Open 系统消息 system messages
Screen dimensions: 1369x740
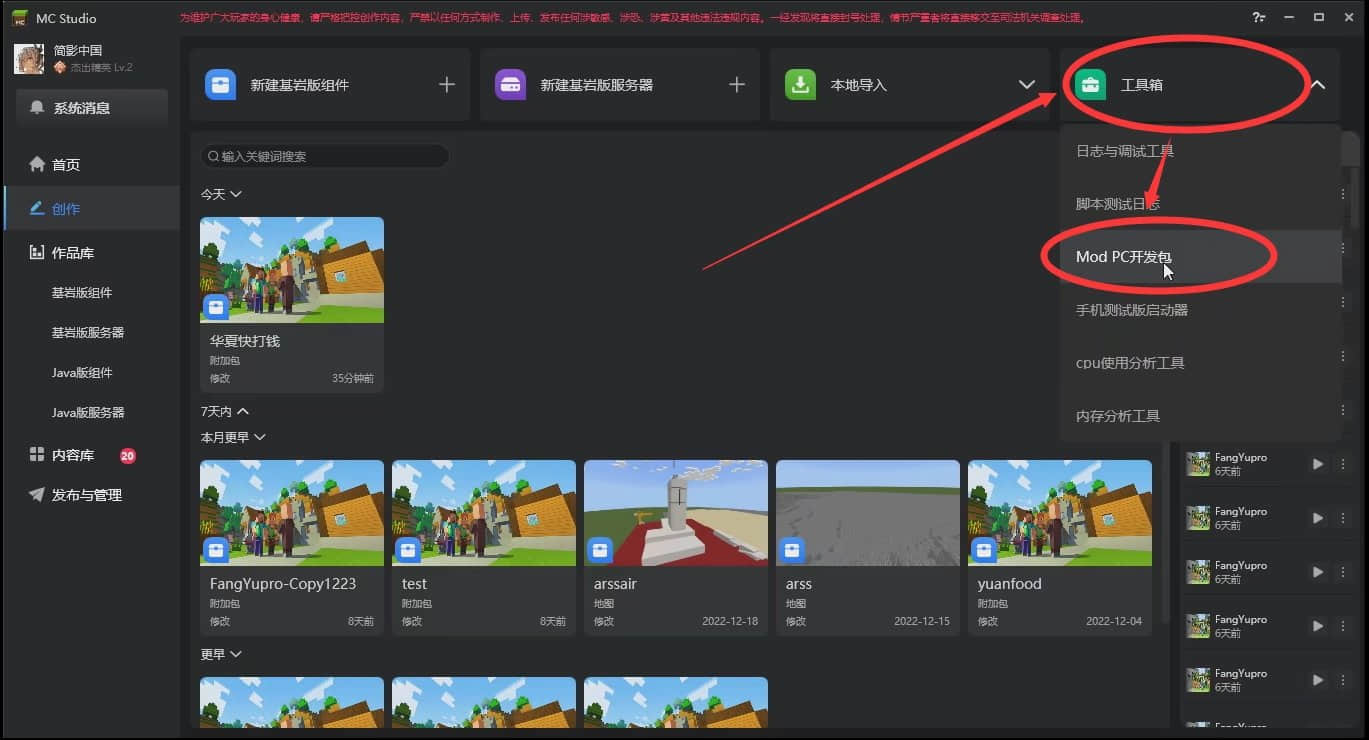tap(91, 108)
